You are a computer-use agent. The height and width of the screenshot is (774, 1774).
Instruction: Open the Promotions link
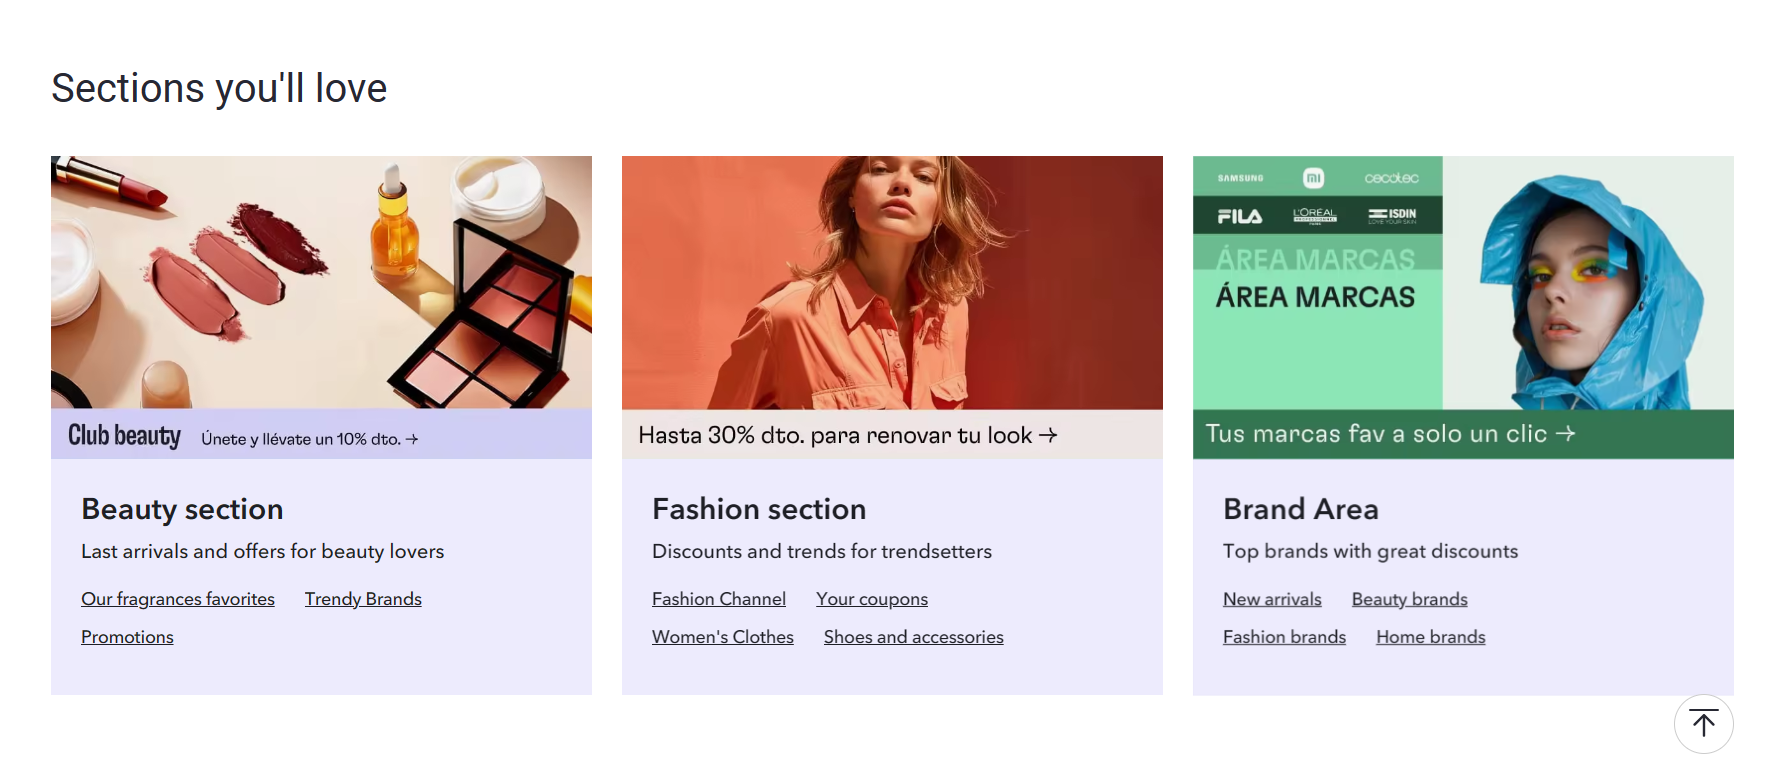(x=127, y=637)
